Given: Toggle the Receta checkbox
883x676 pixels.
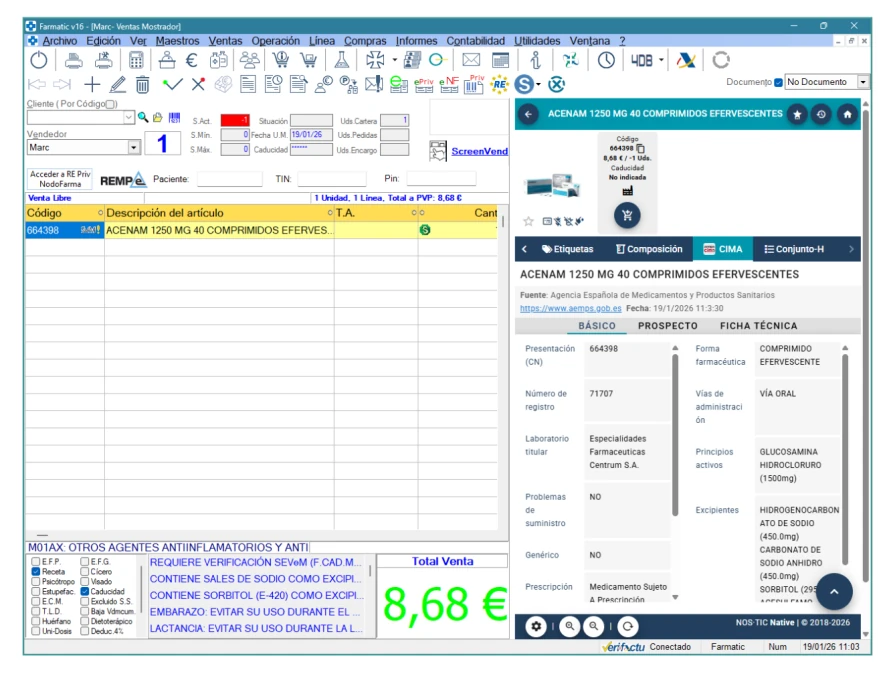Looking at the screenshot, I should point(36,571).
